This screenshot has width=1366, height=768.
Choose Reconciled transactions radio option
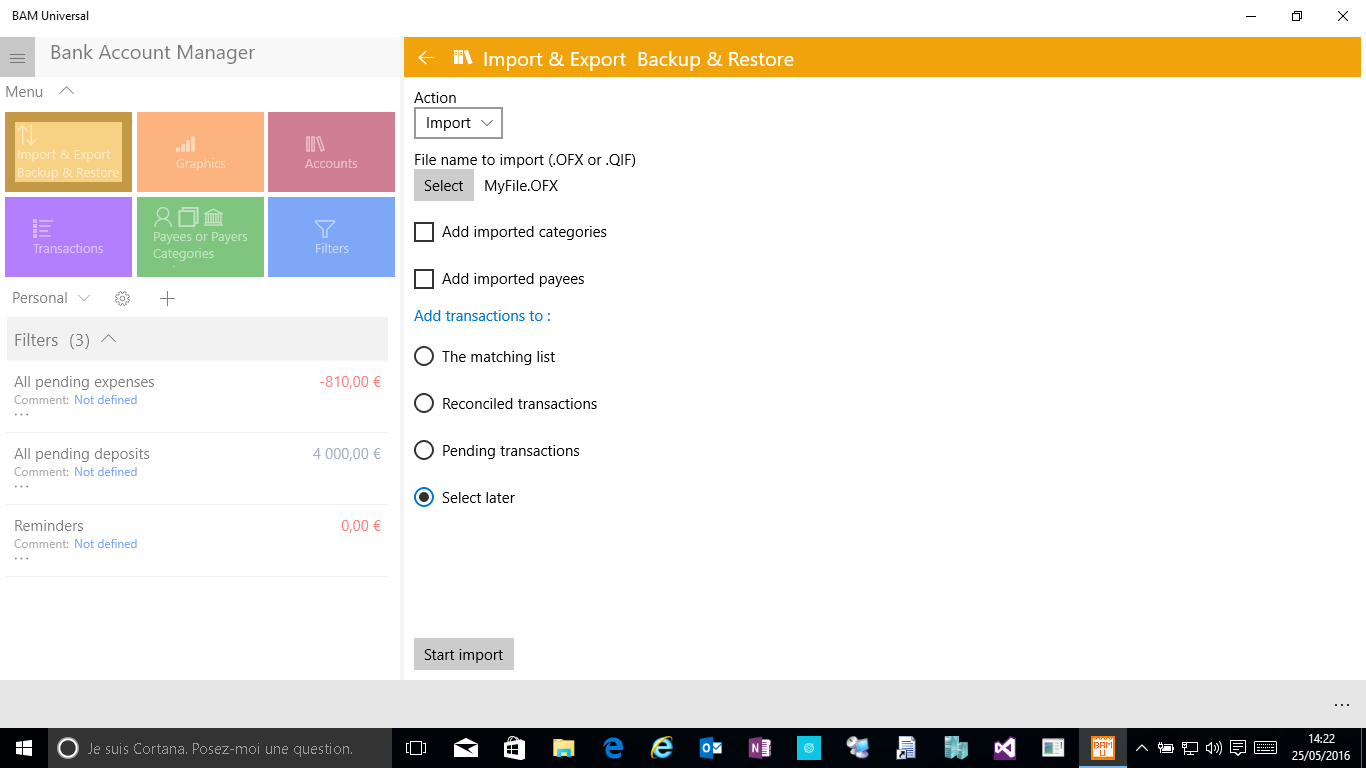pos(424,403)
